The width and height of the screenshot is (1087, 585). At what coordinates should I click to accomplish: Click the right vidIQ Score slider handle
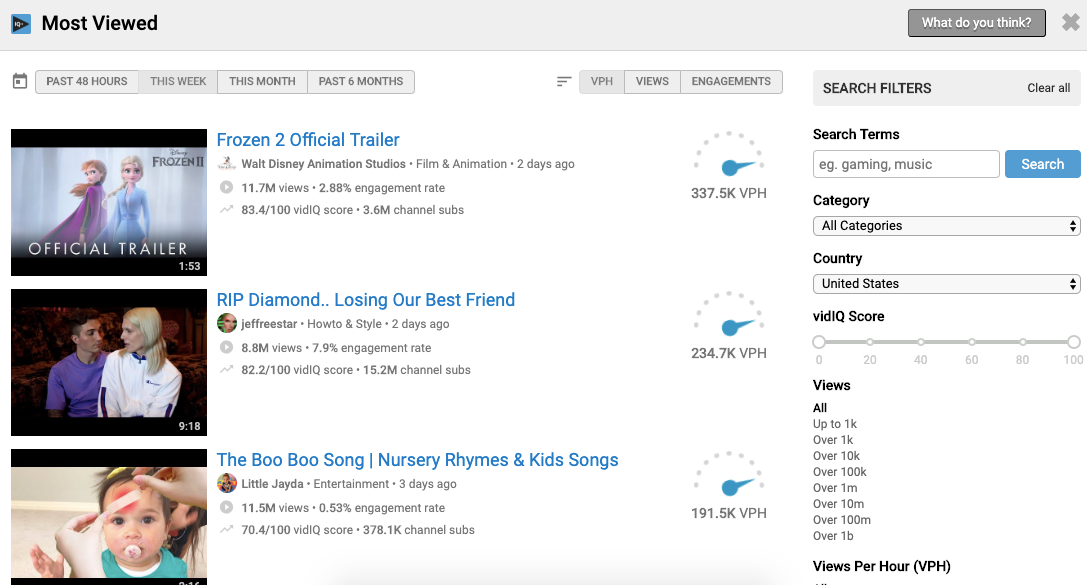click(1073, 342)
